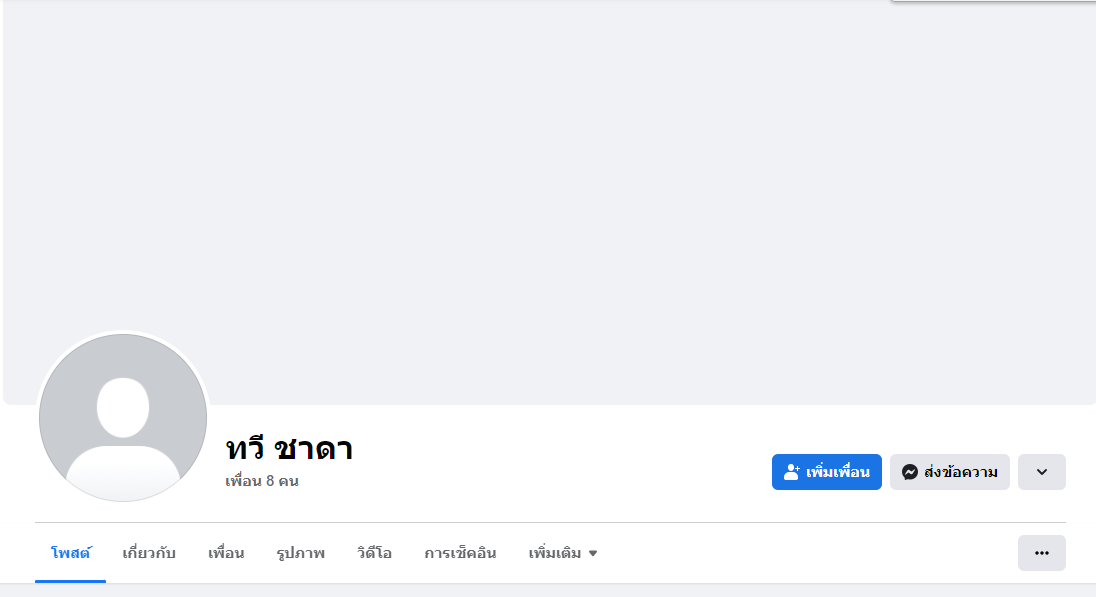
Task: Click the add-person icon on the blue button
Action: pos(792,472)
